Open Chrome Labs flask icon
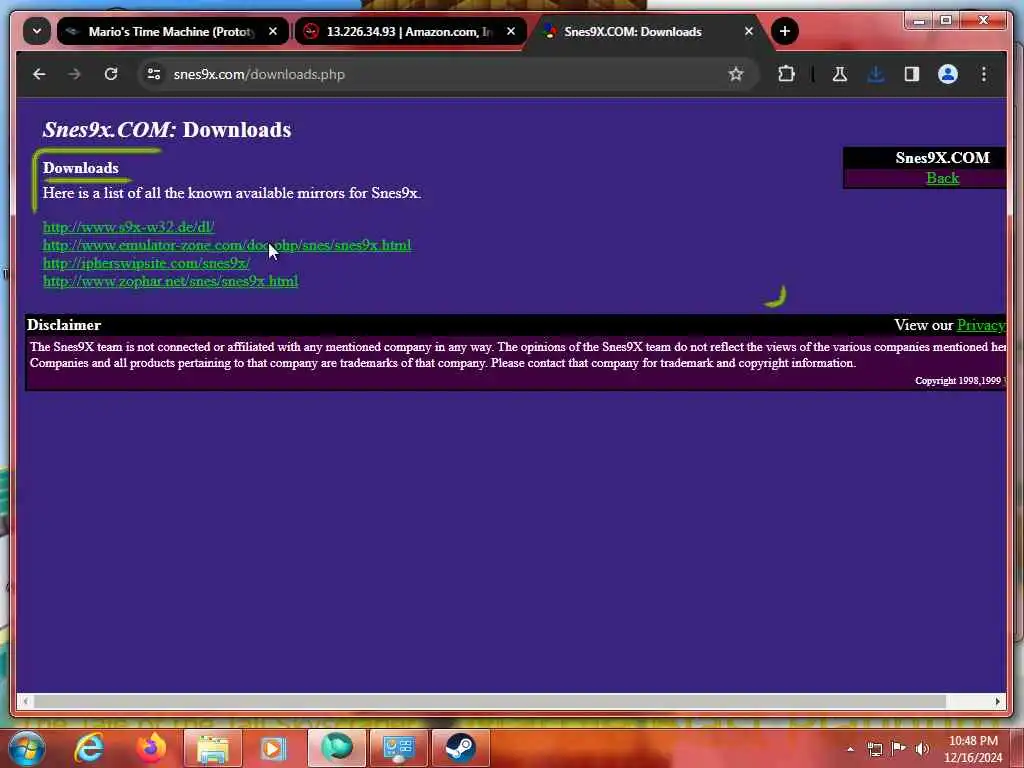Viewport: 1024px width, 768px height. pyautogui.click(x=840, y=74)
